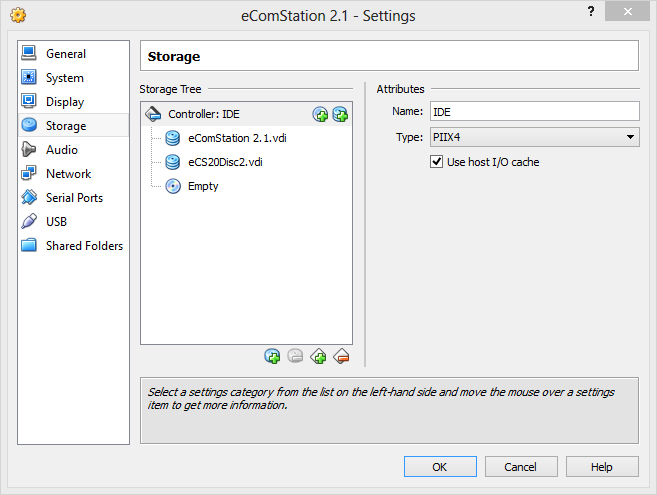Open the controller Type dropdown showing PIIX4
Screen dimensions: 657x495
tap(535, 137)
